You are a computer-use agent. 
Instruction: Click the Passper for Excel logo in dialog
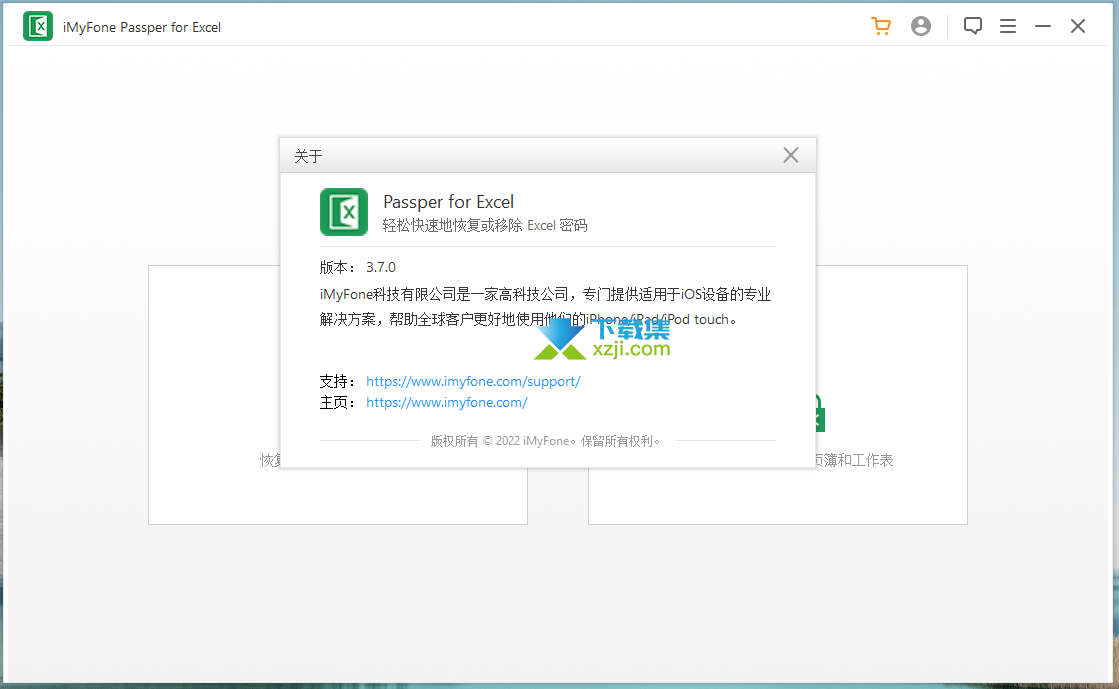(x=344, y=211)
